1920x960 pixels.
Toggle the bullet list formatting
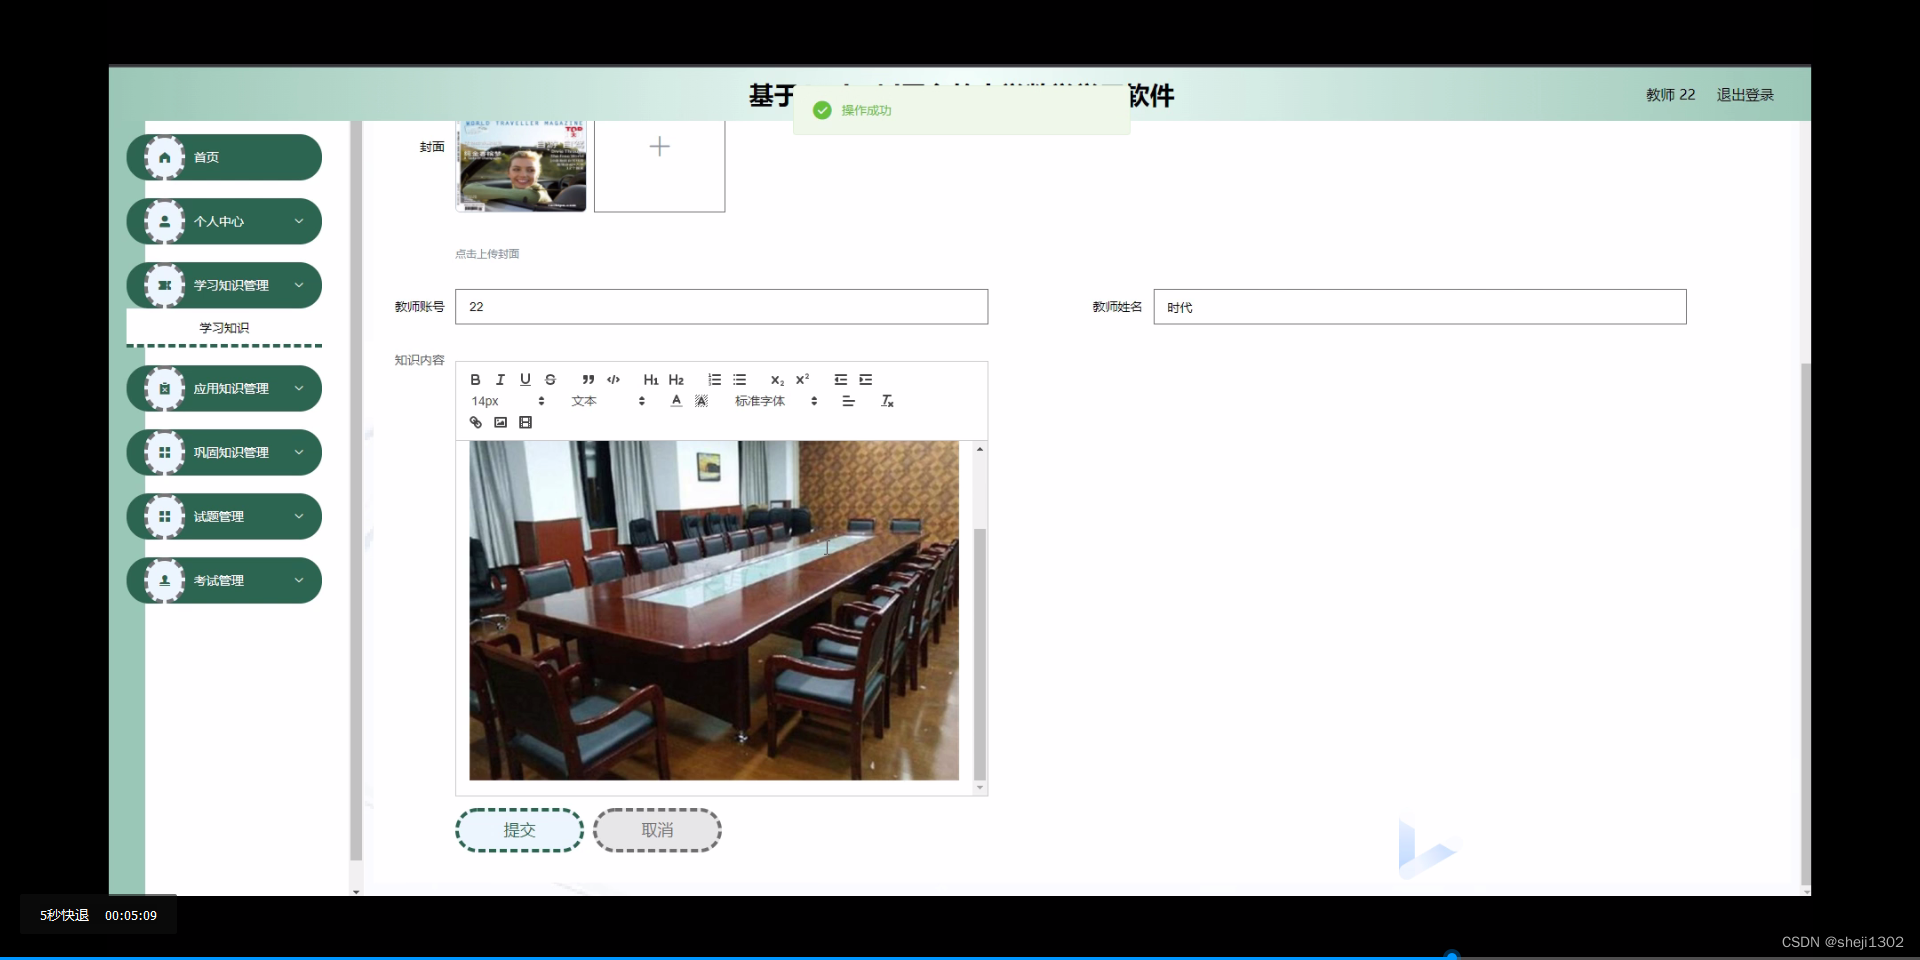pos(739,379)
